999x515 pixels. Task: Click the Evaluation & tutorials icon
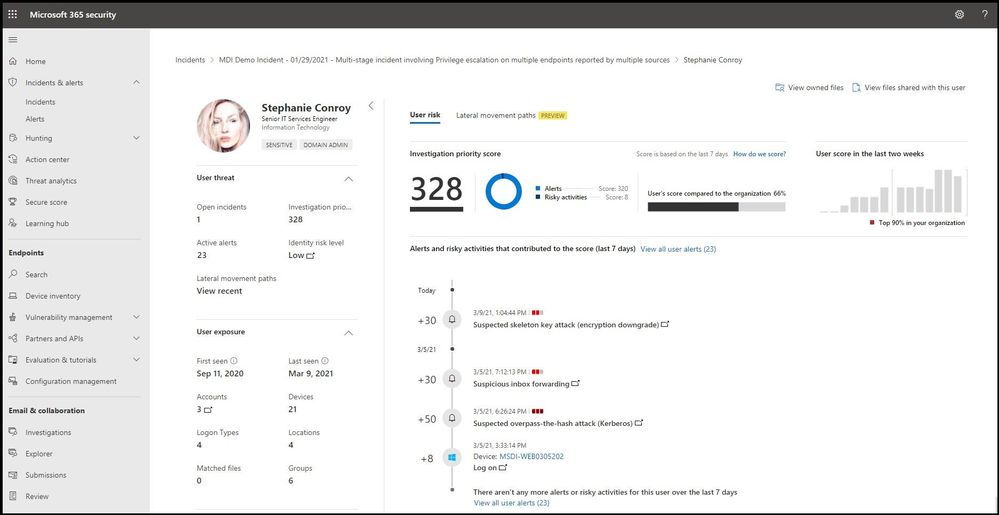(13, 360)
